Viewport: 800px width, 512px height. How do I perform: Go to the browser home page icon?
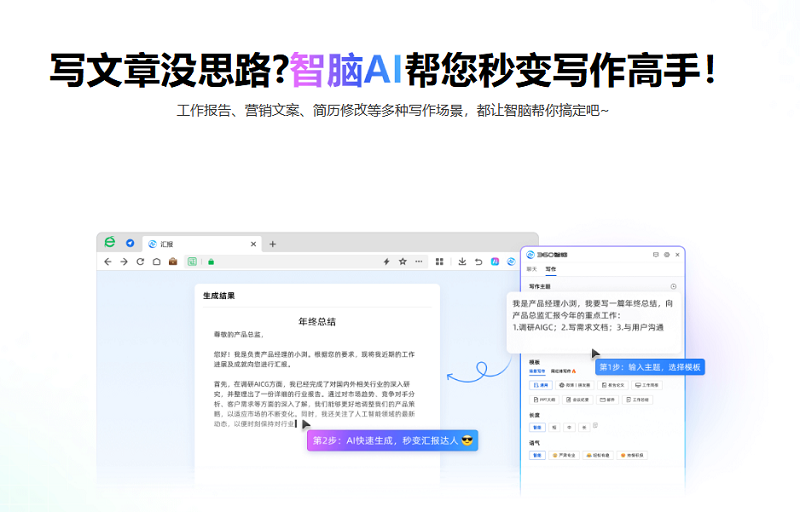(156, 262)
